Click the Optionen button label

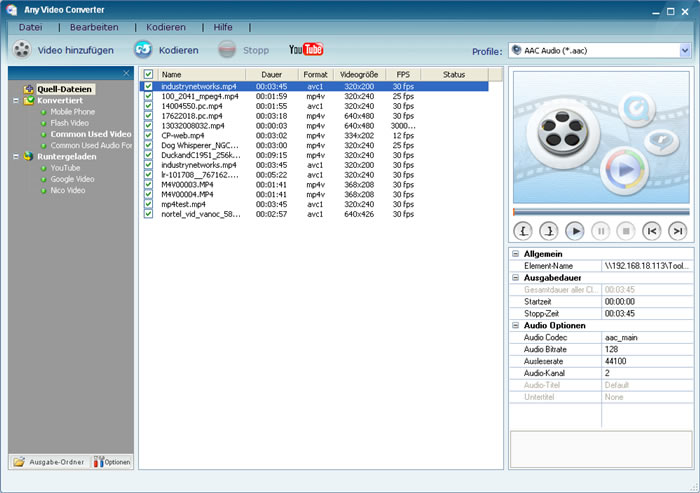click(x=117, y=462)
